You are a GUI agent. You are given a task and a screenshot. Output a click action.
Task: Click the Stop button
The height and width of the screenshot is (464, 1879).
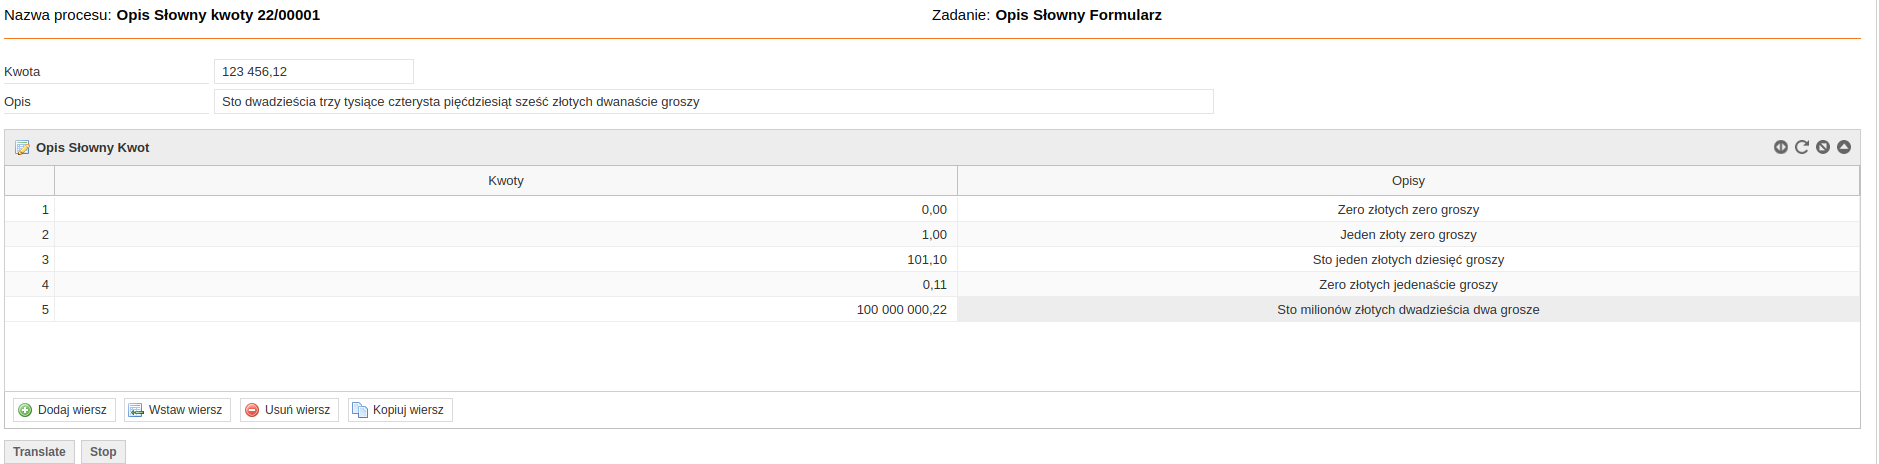103,452
